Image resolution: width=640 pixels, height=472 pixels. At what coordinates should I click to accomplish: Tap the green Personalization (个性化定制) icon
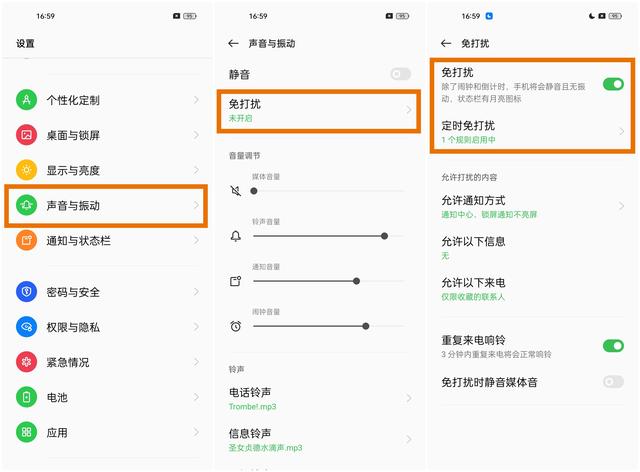(27, 100)
